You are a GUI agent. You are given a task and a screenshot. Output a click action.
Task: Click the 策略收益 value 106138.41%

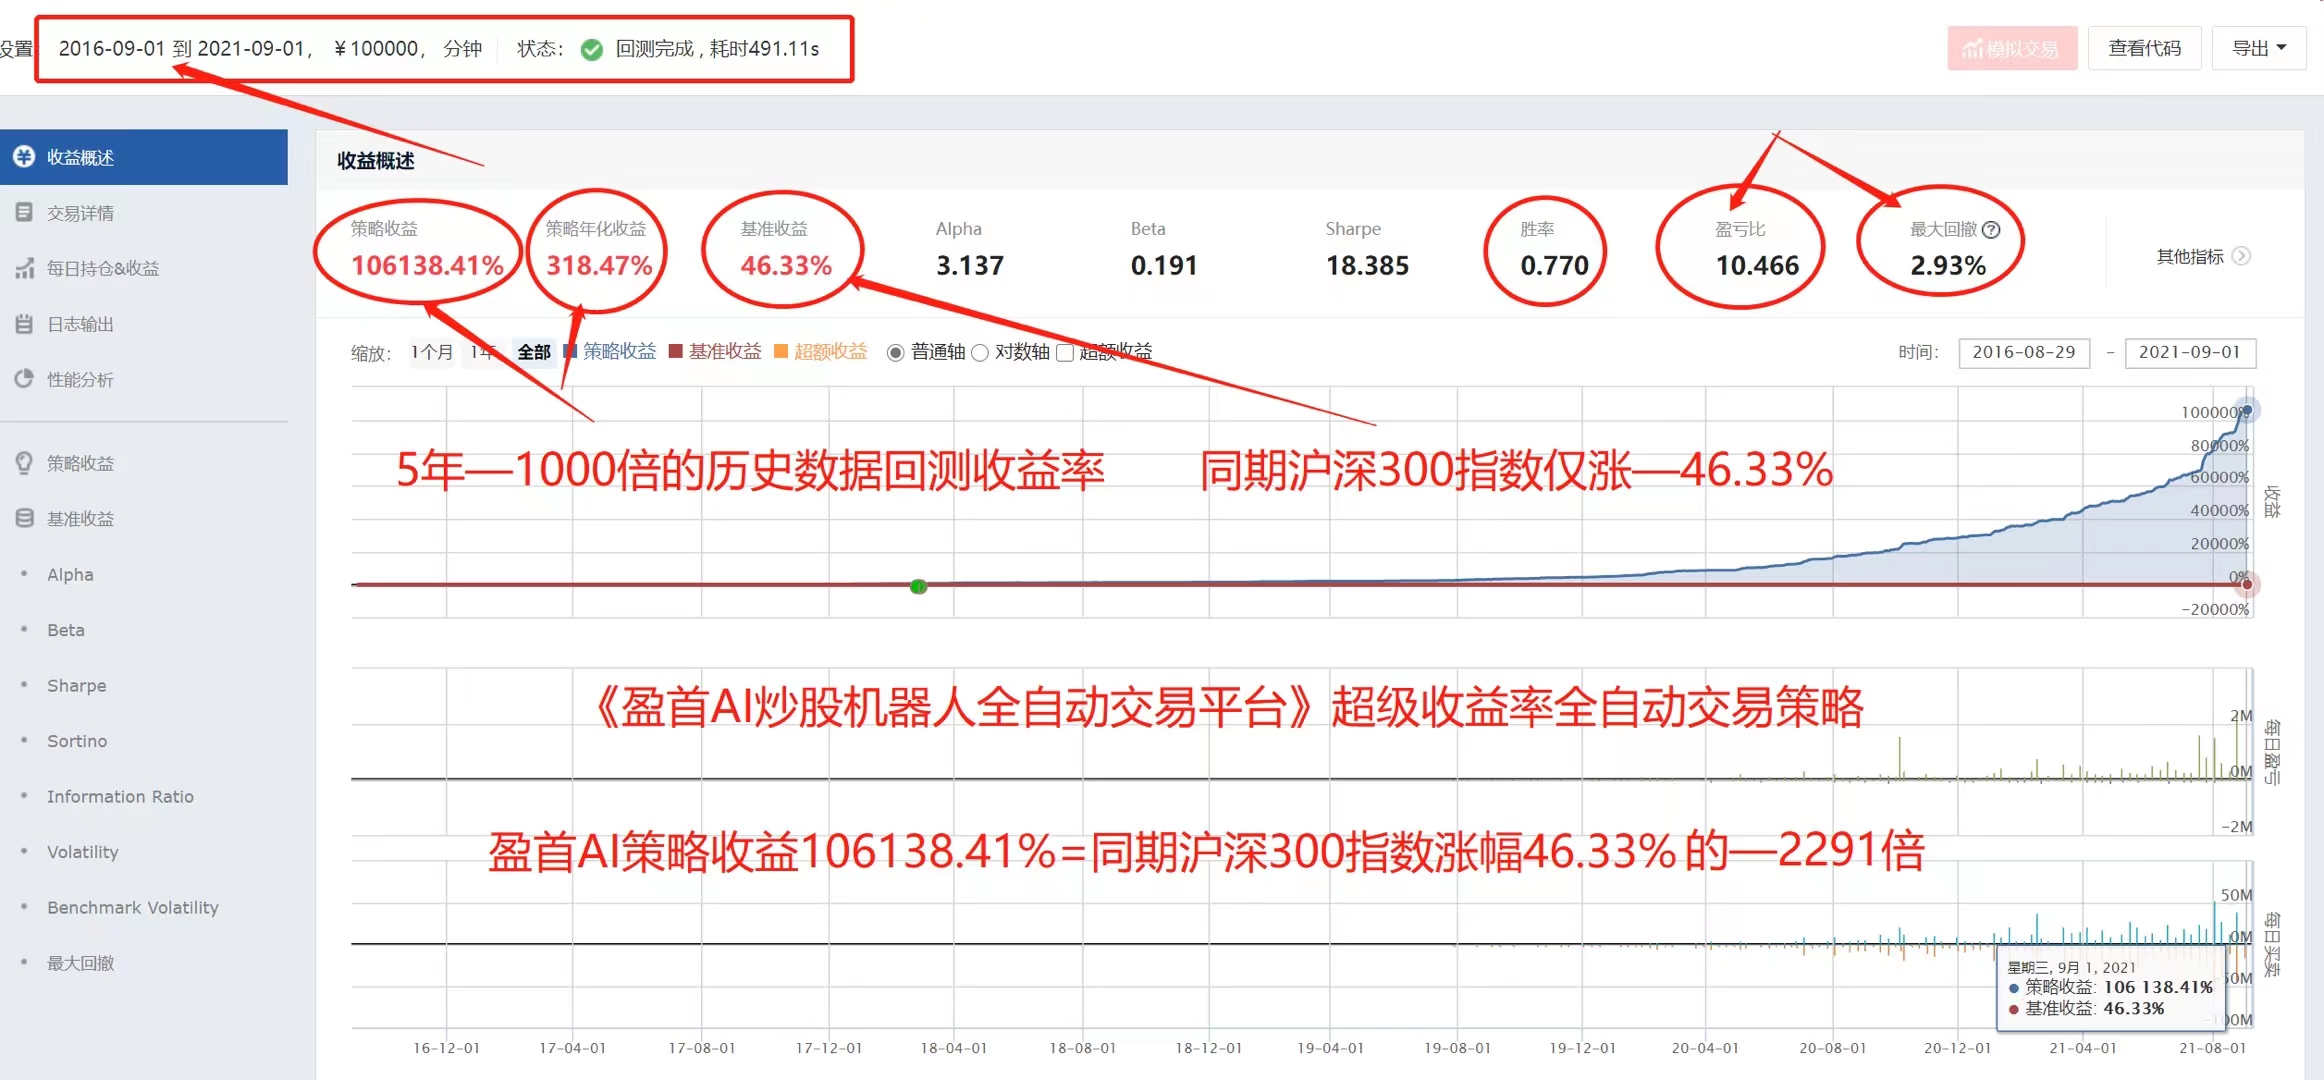click(x=427, y=265)
